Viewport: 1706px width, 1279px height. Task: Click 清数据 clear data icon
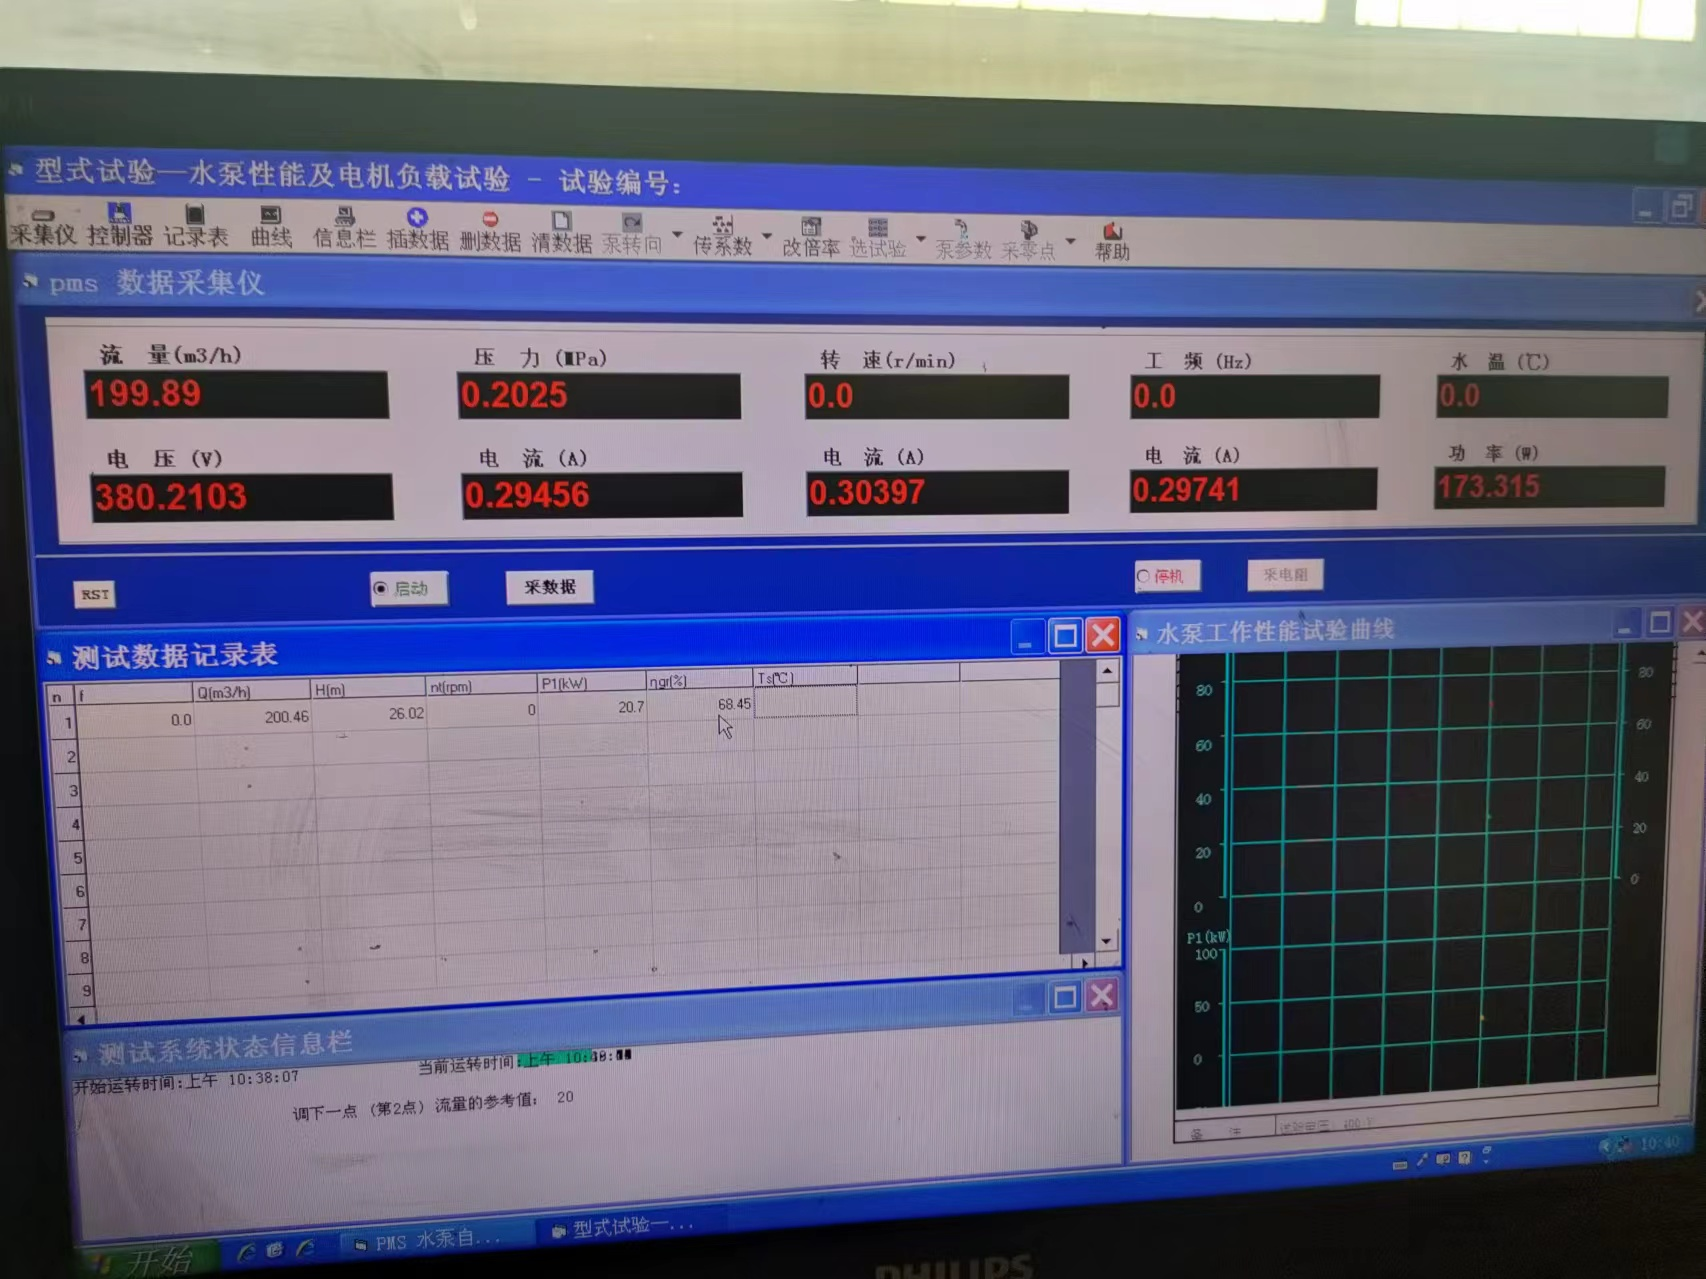561,233
